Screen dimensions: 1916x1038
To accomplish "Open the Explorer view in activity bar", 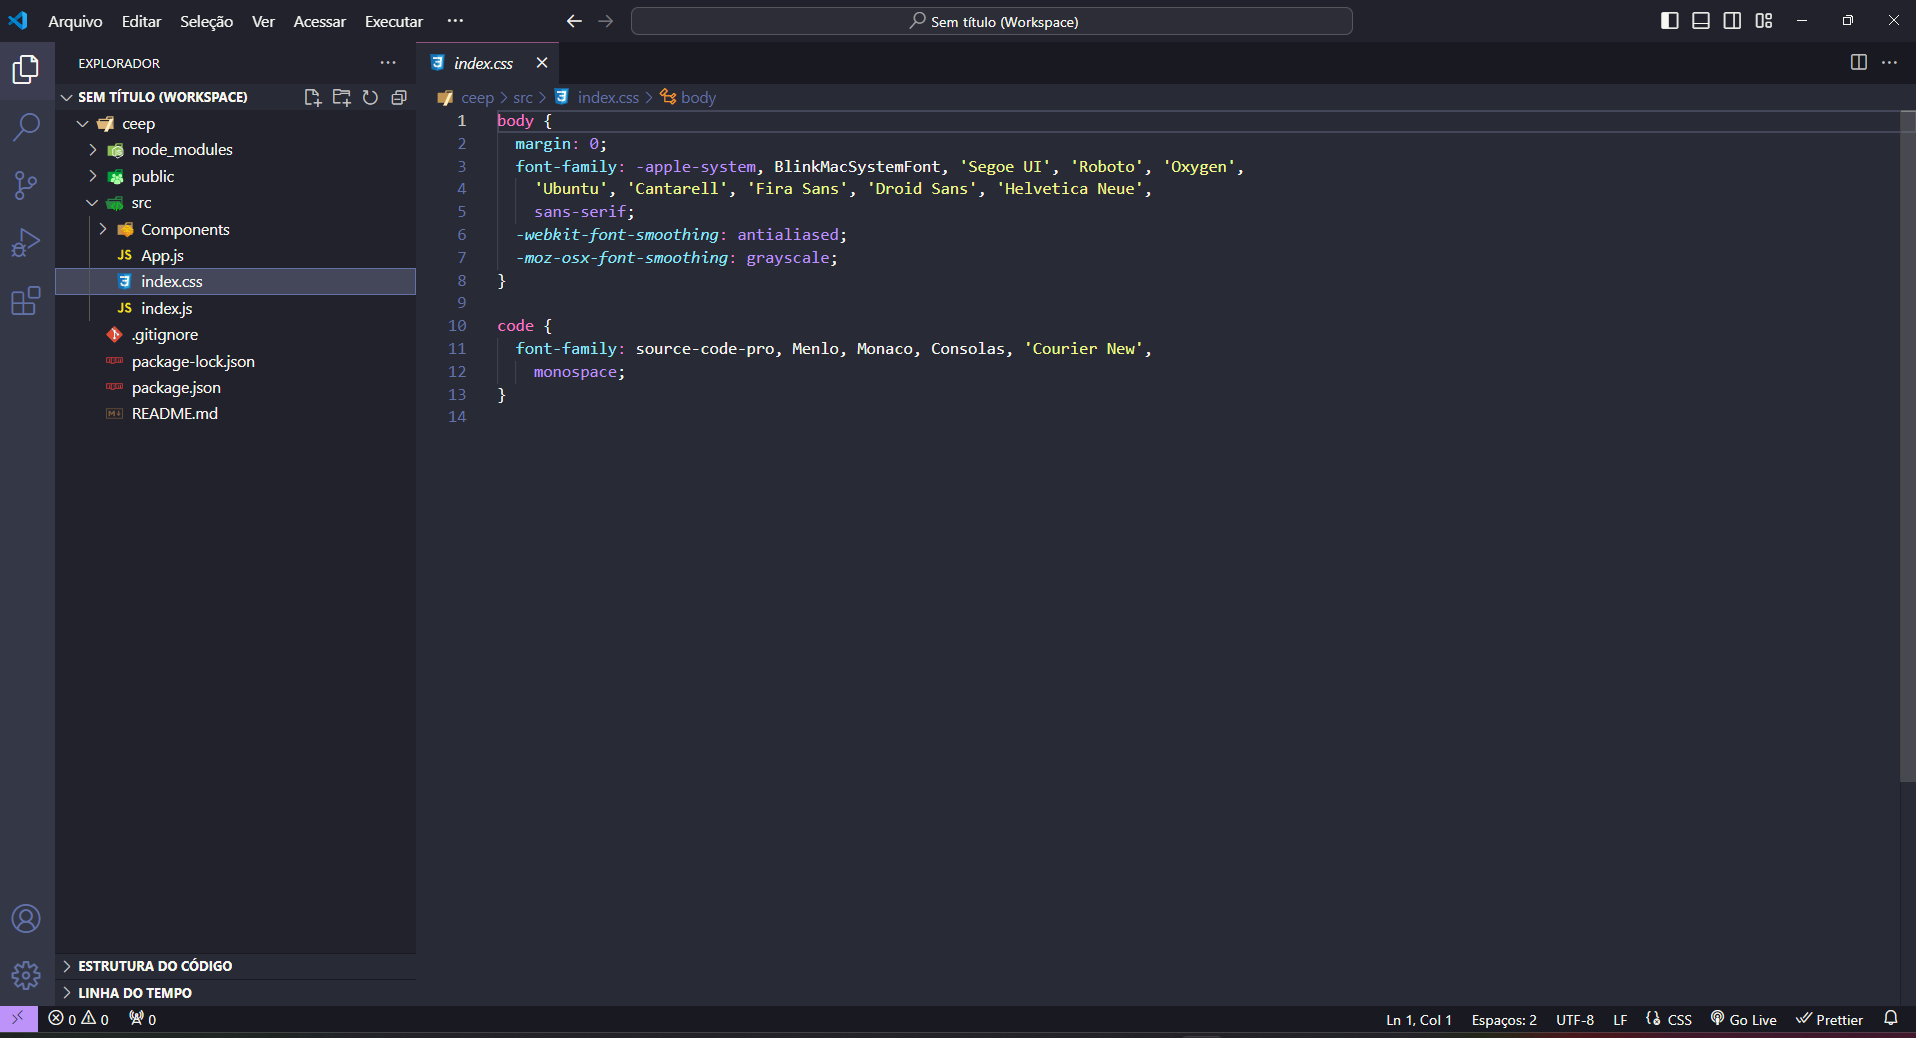I will (26, 69).
